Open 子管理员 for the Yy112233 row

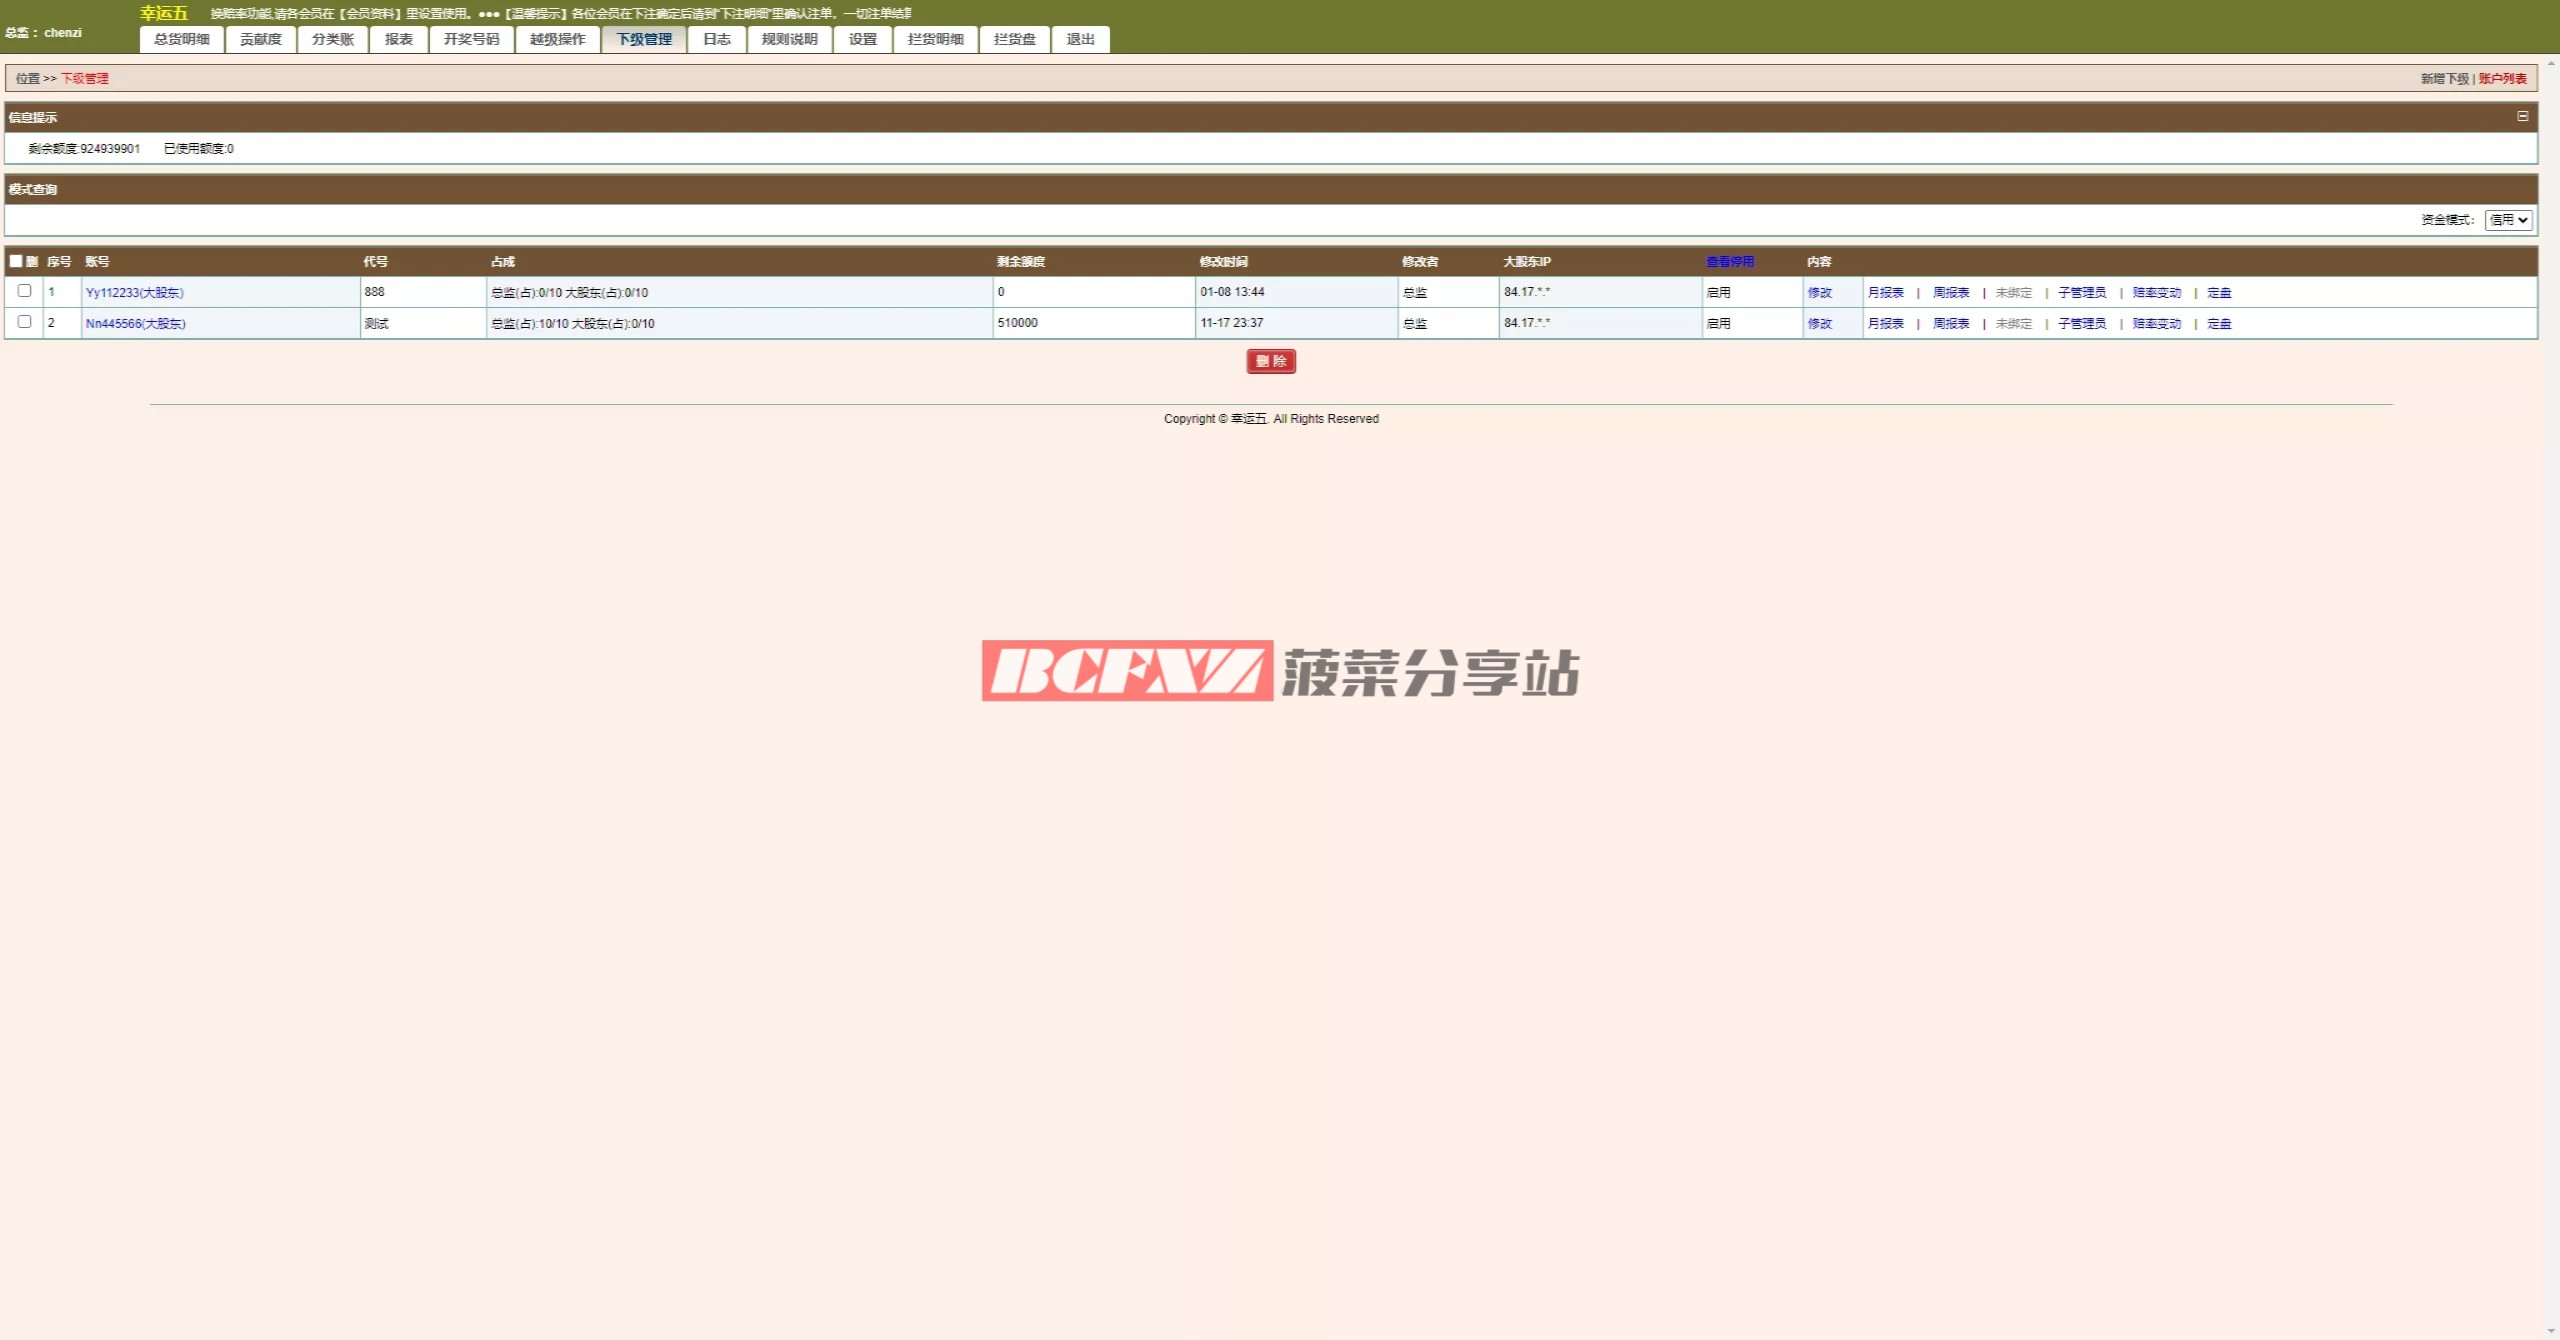tap(2081, 292)
